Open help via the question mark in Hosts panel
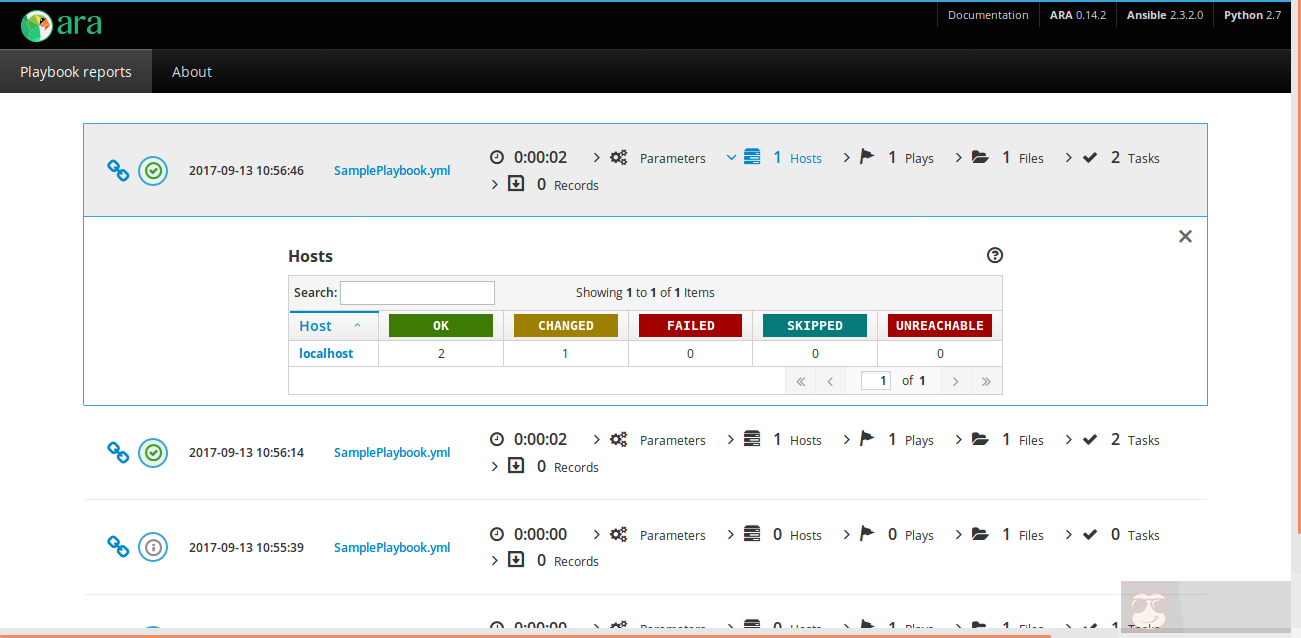 [x=994, y=255]
